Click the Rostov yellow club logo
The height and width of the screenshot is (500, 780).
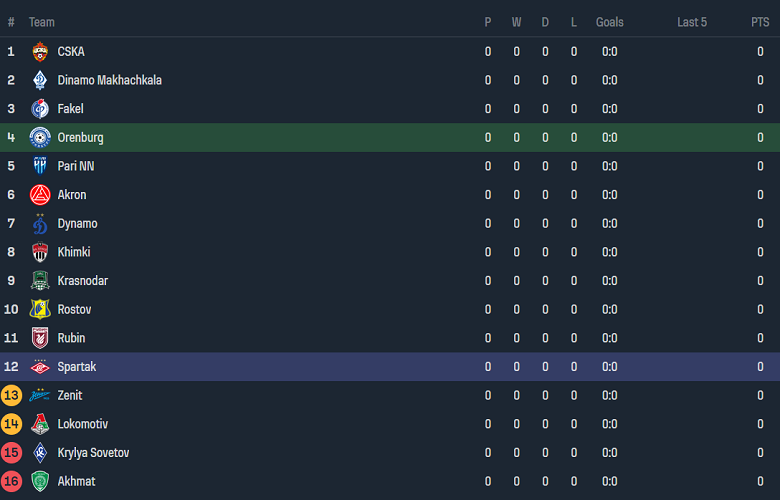point(40,310)
